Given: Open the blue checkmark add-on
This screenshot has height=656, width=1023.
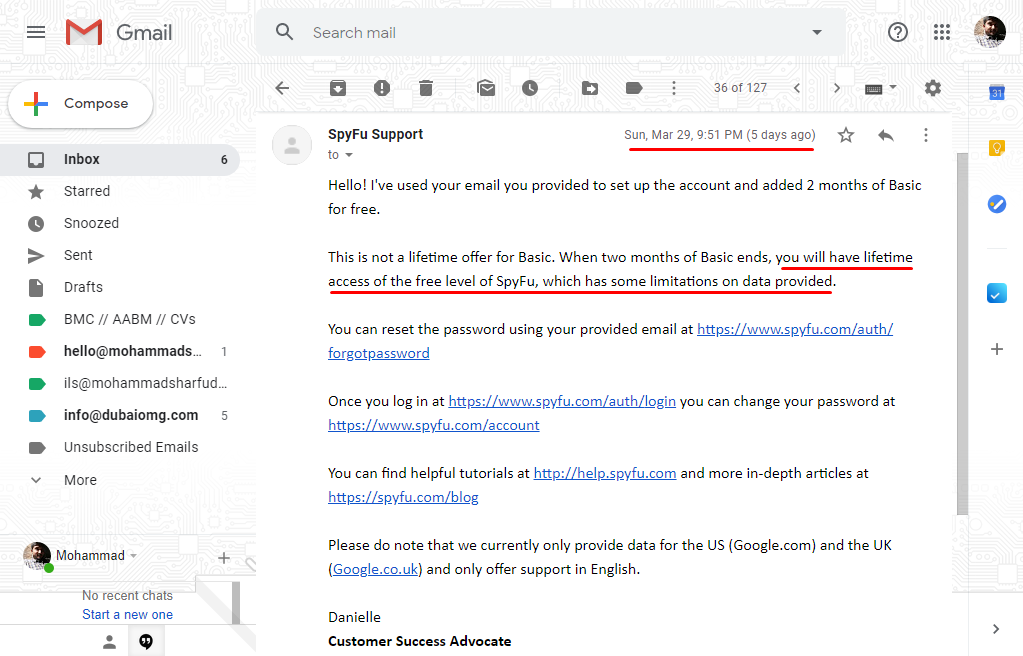Looking at the screenshot, I should 997,294.
